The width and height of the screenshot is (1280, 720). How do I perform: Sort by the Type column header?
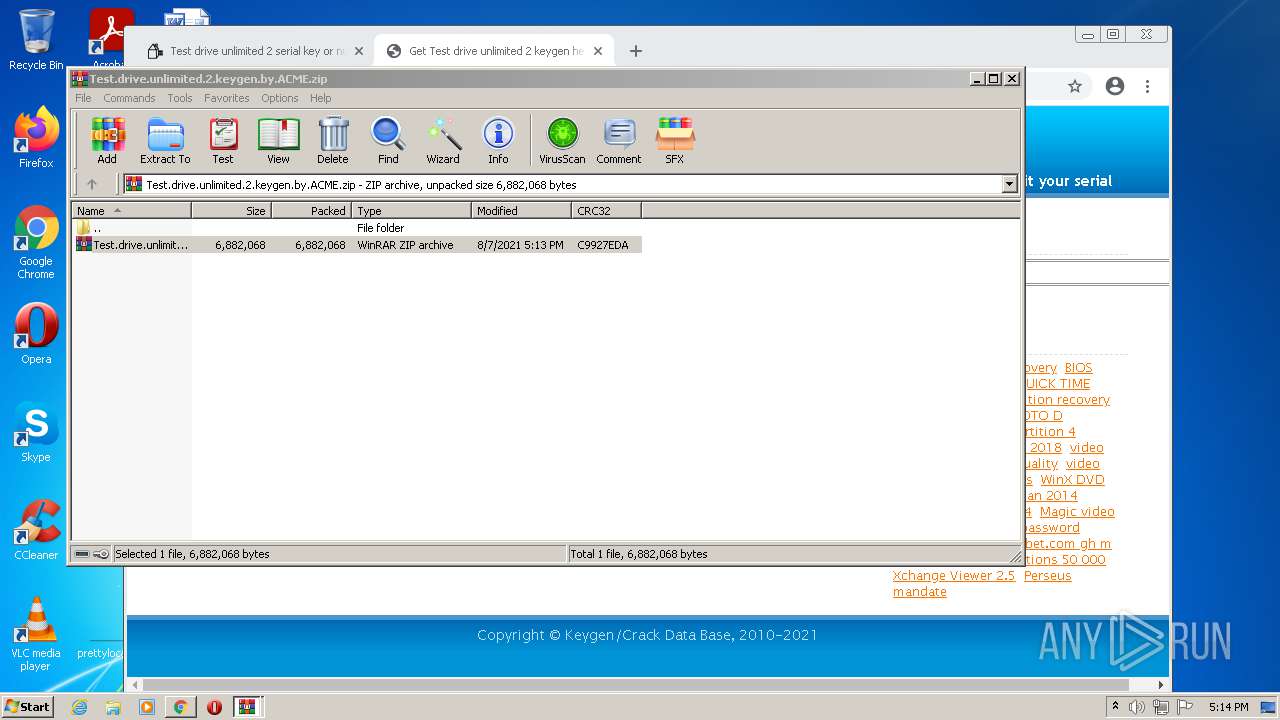click(411, 211)
